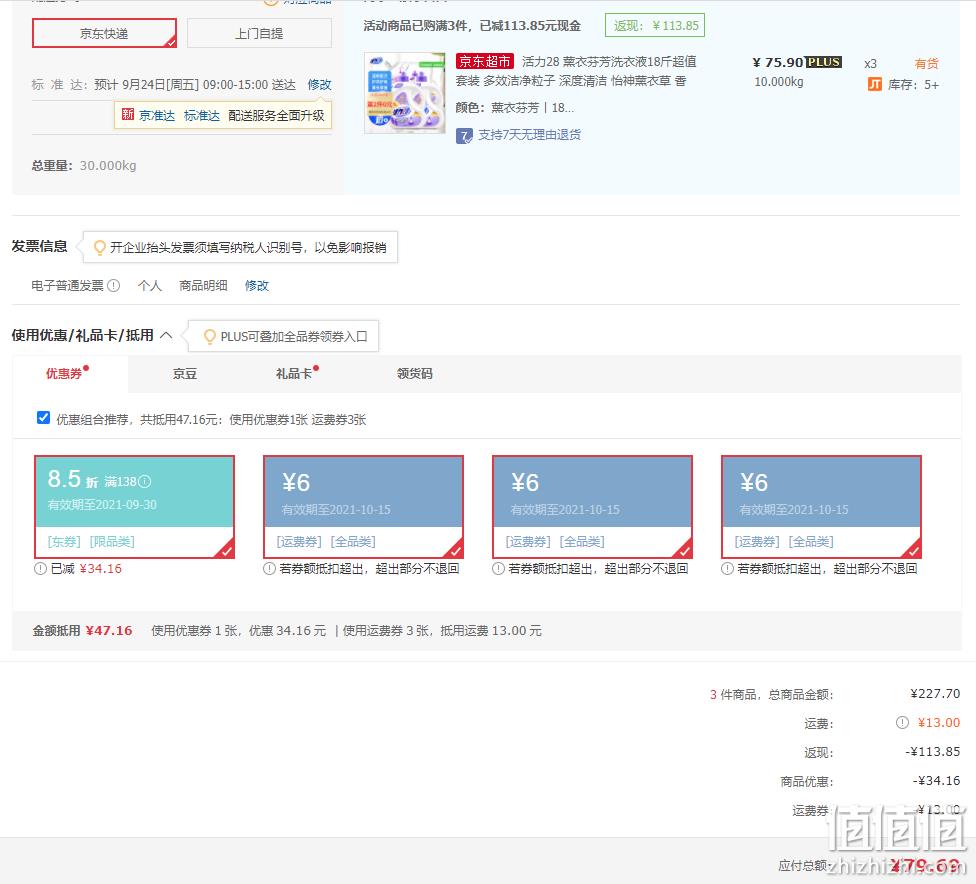This screenshot has height=884, width=976.
Task: Click the 商品明细 invoice content text
Action: (x=203, y=286)
